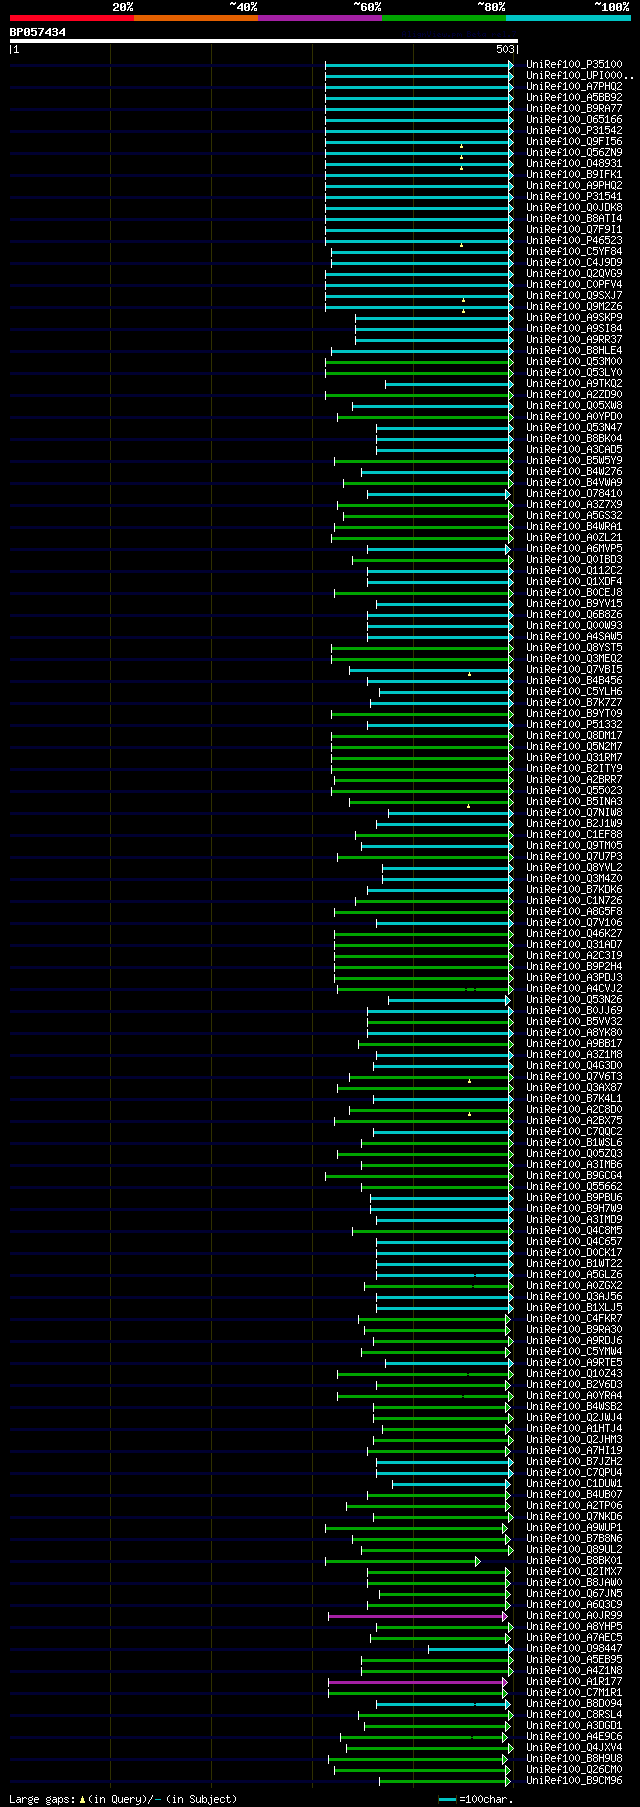Click the yellow gap marker on the Q56ZN9 row
The width and height of the screenshot is (640, 1807).
pyautogui.click(x=461, y=157)
